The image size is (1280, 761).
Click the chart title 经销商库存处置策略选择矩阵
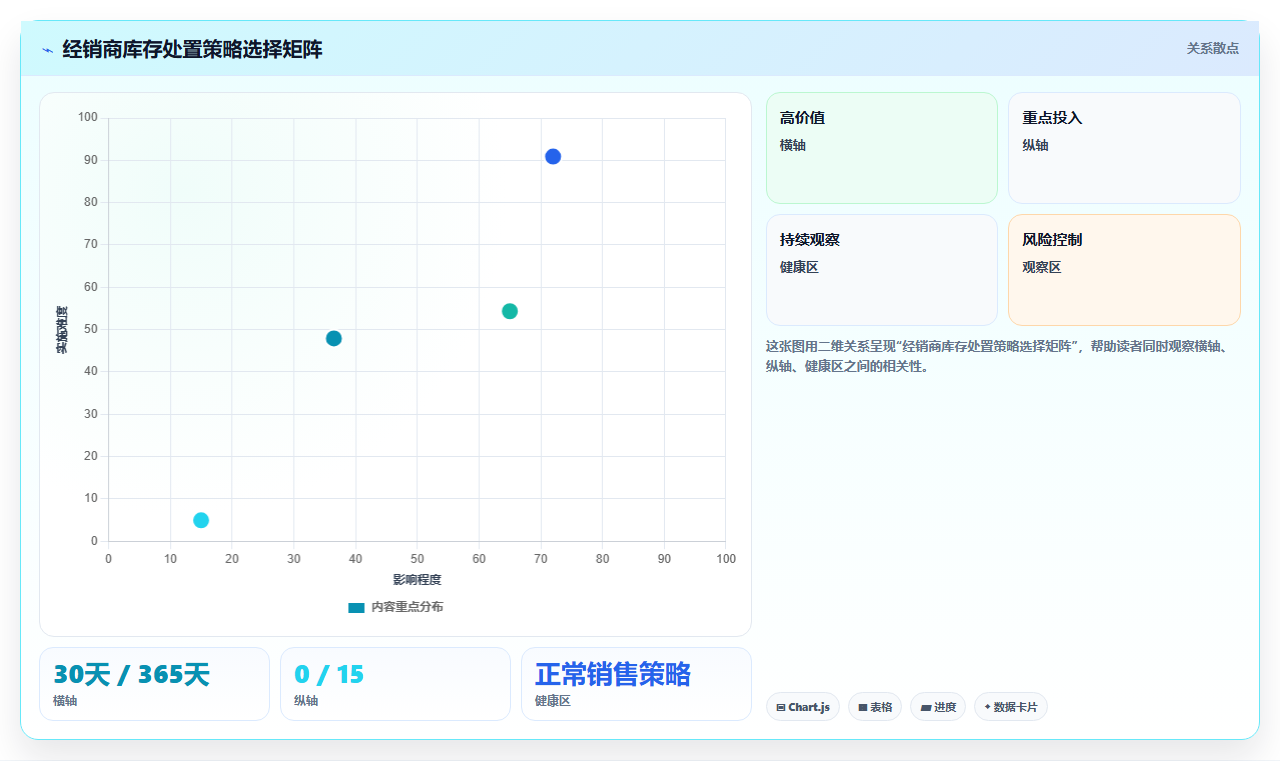click(192, 49)
